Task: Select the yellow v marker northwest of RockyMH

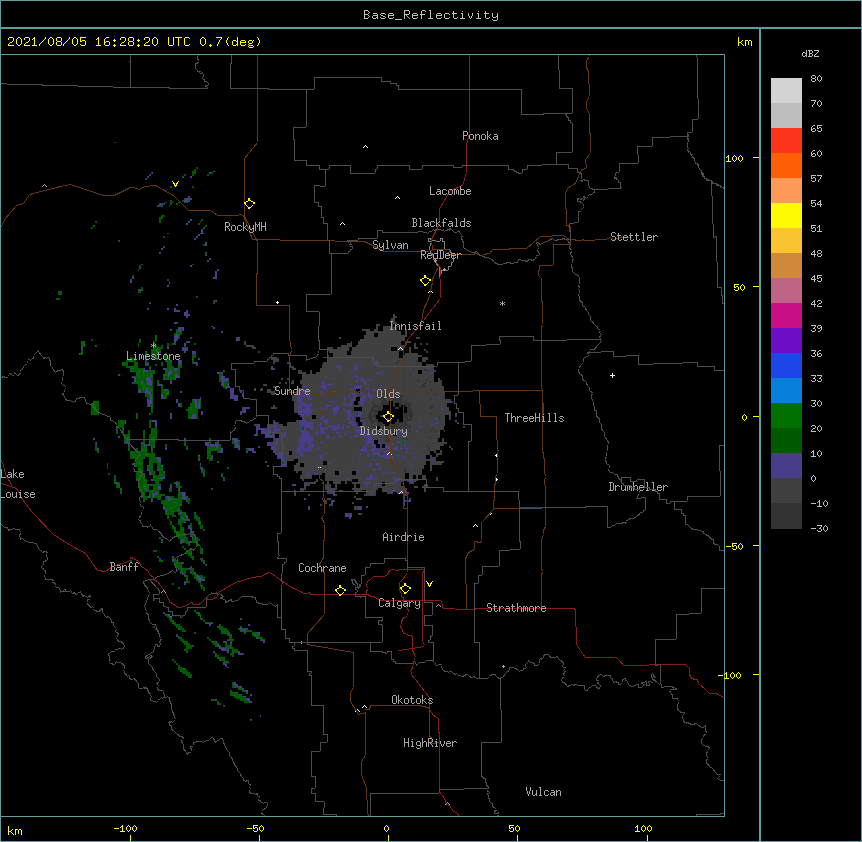Action: (175, 184)
